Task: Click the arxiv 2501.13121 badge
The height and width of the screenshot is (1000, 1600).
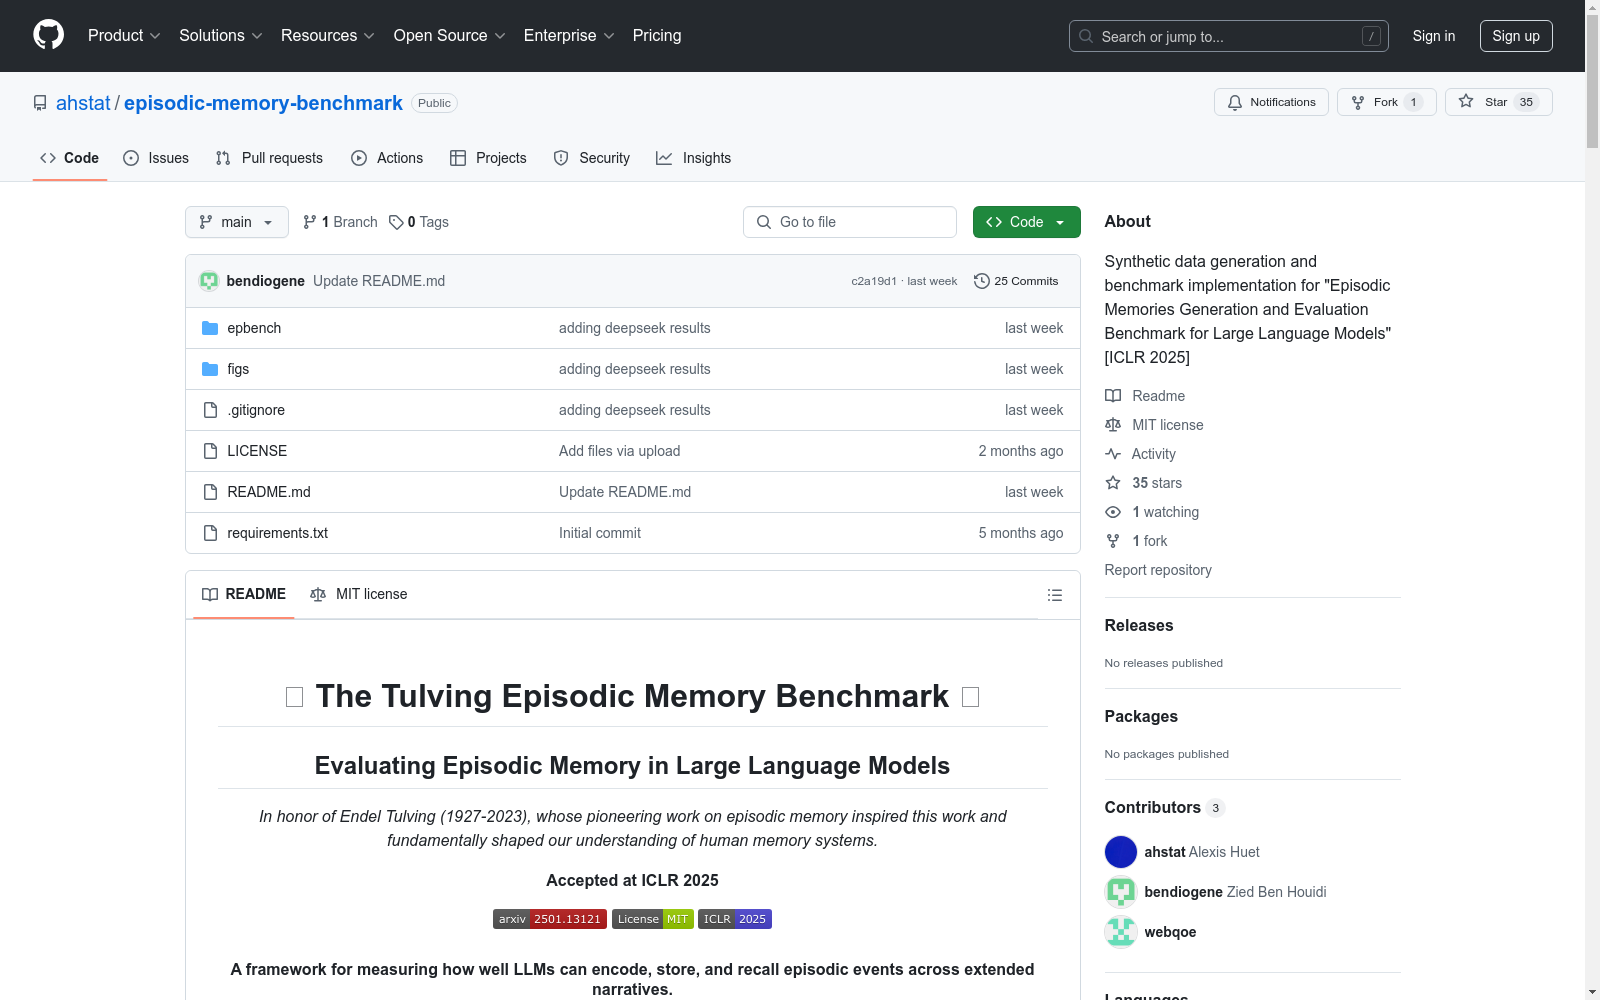Action: click(x=550, y=919)
